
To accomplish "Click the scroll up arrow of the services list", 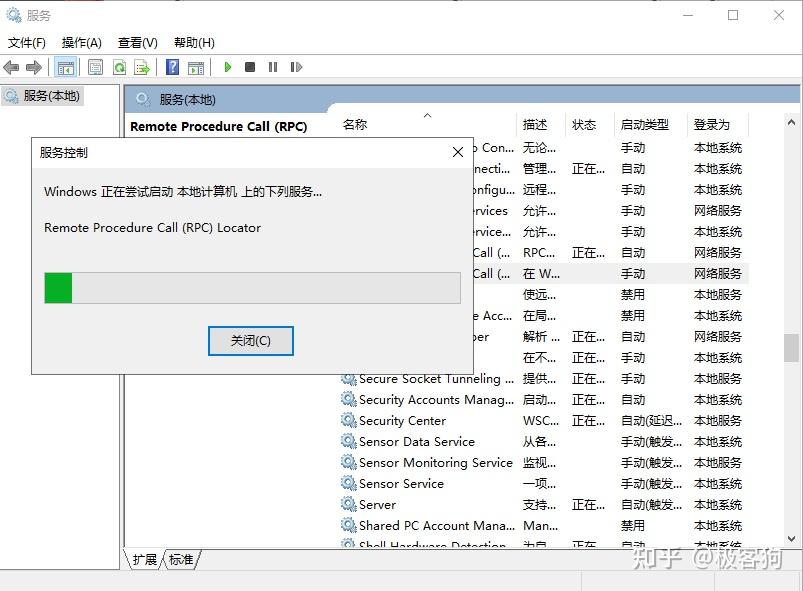I will point(791,122).
